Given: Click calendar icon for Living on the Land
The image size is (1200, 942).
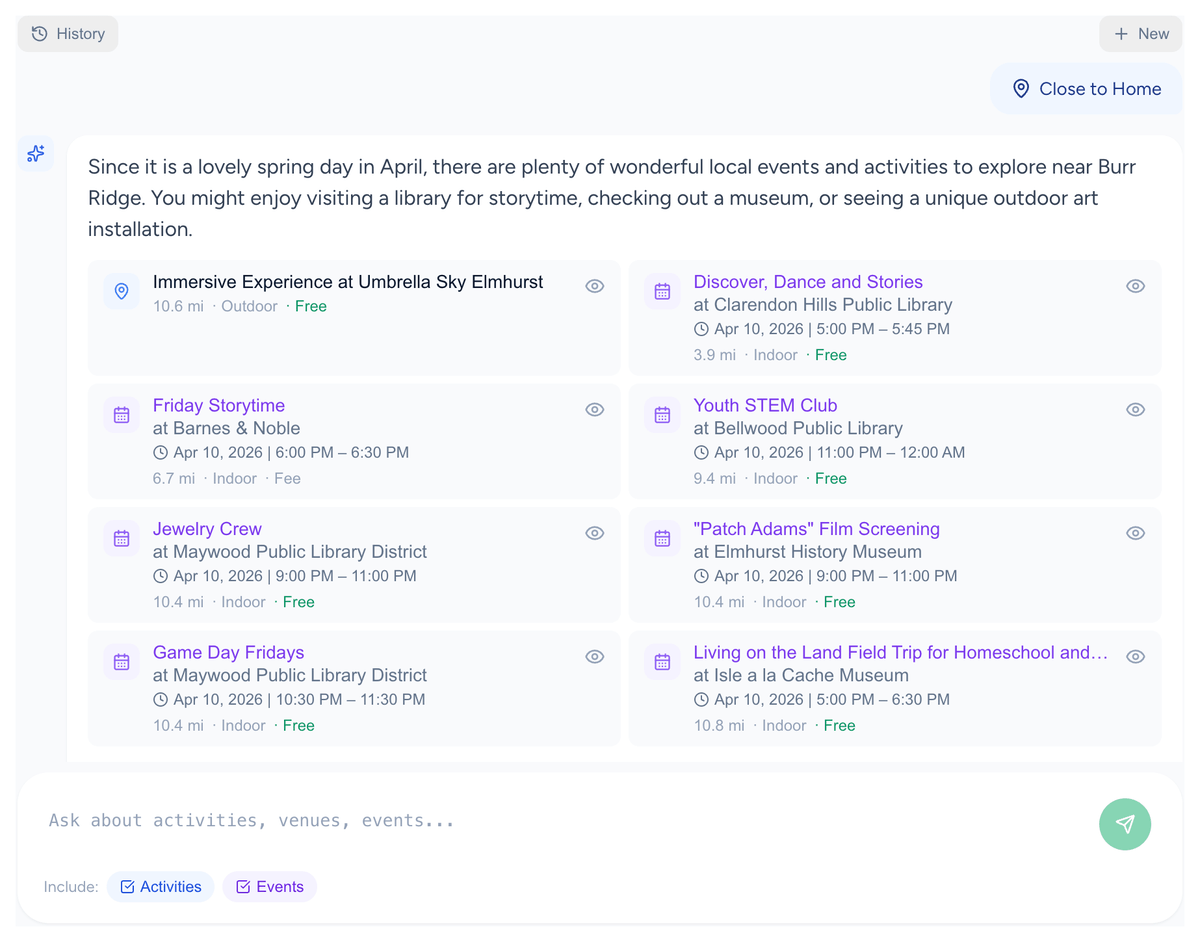Looking at the screenshot, I should point(662,662).
